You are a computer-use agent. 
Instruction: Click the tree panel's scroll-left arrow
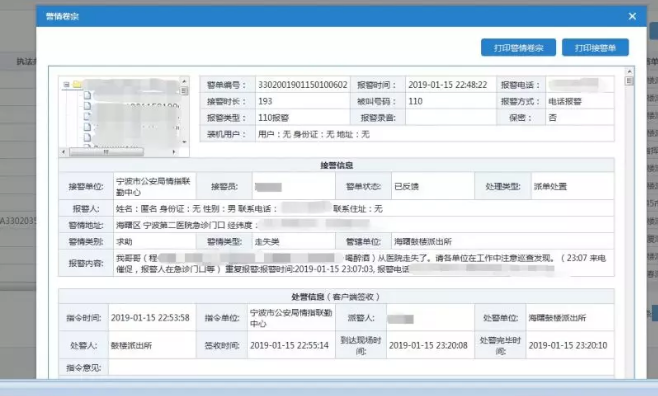pos(63,151)
